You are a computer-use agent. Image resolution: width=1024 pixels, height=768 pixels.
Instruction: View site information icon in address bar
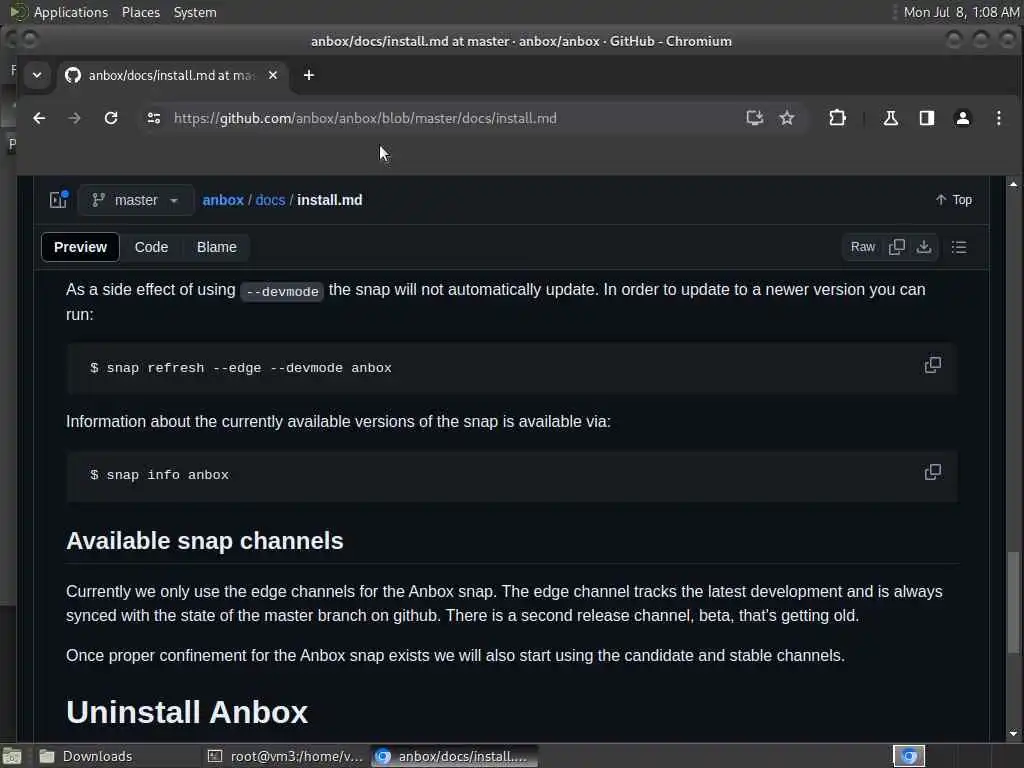coord(153,118)
